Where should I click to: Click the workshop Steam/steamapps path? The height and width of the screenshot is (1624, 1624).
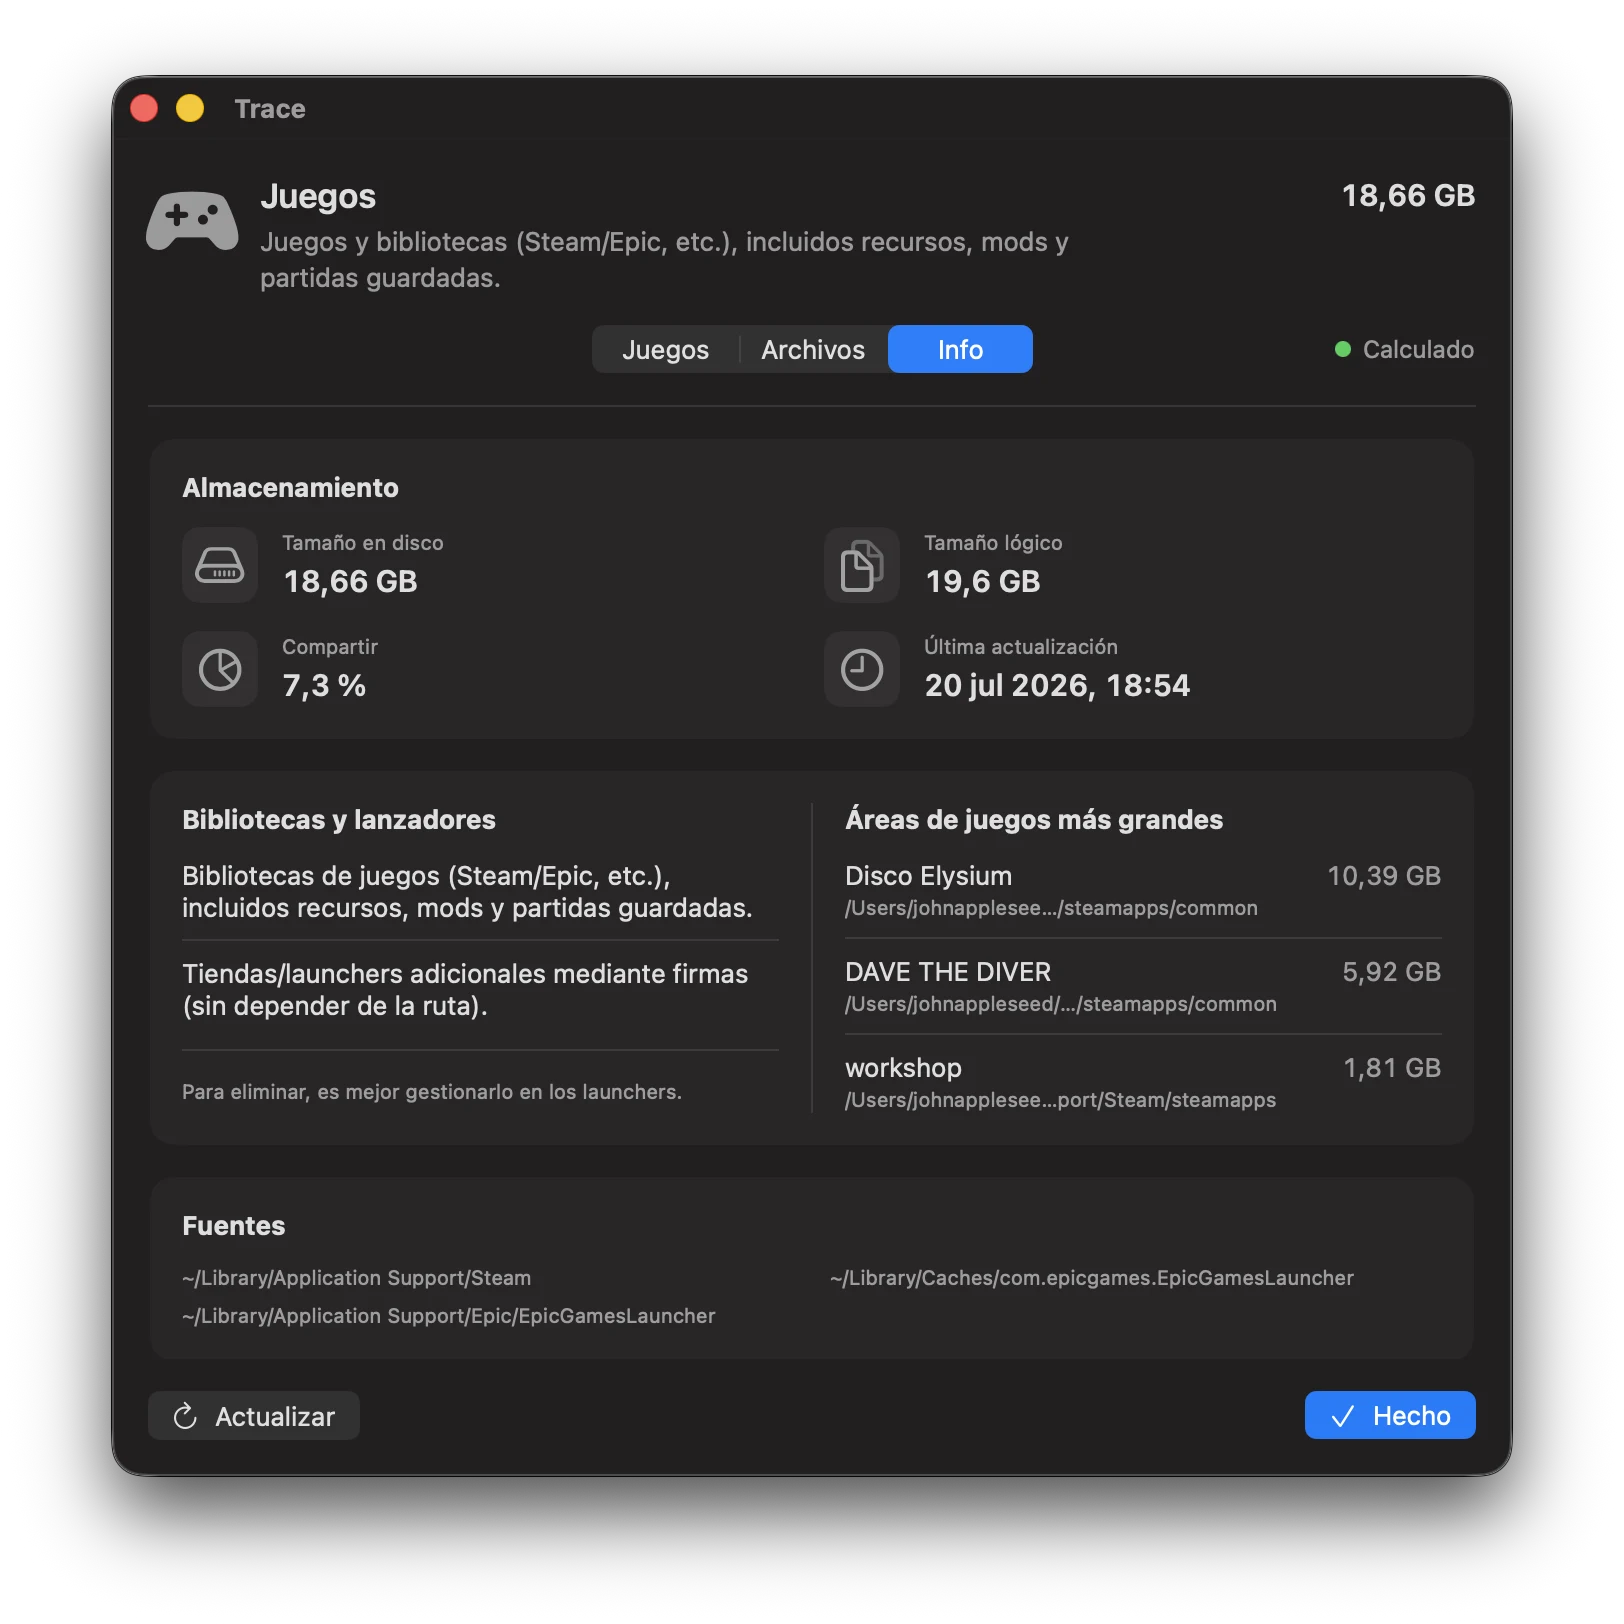(1060, 1100)
